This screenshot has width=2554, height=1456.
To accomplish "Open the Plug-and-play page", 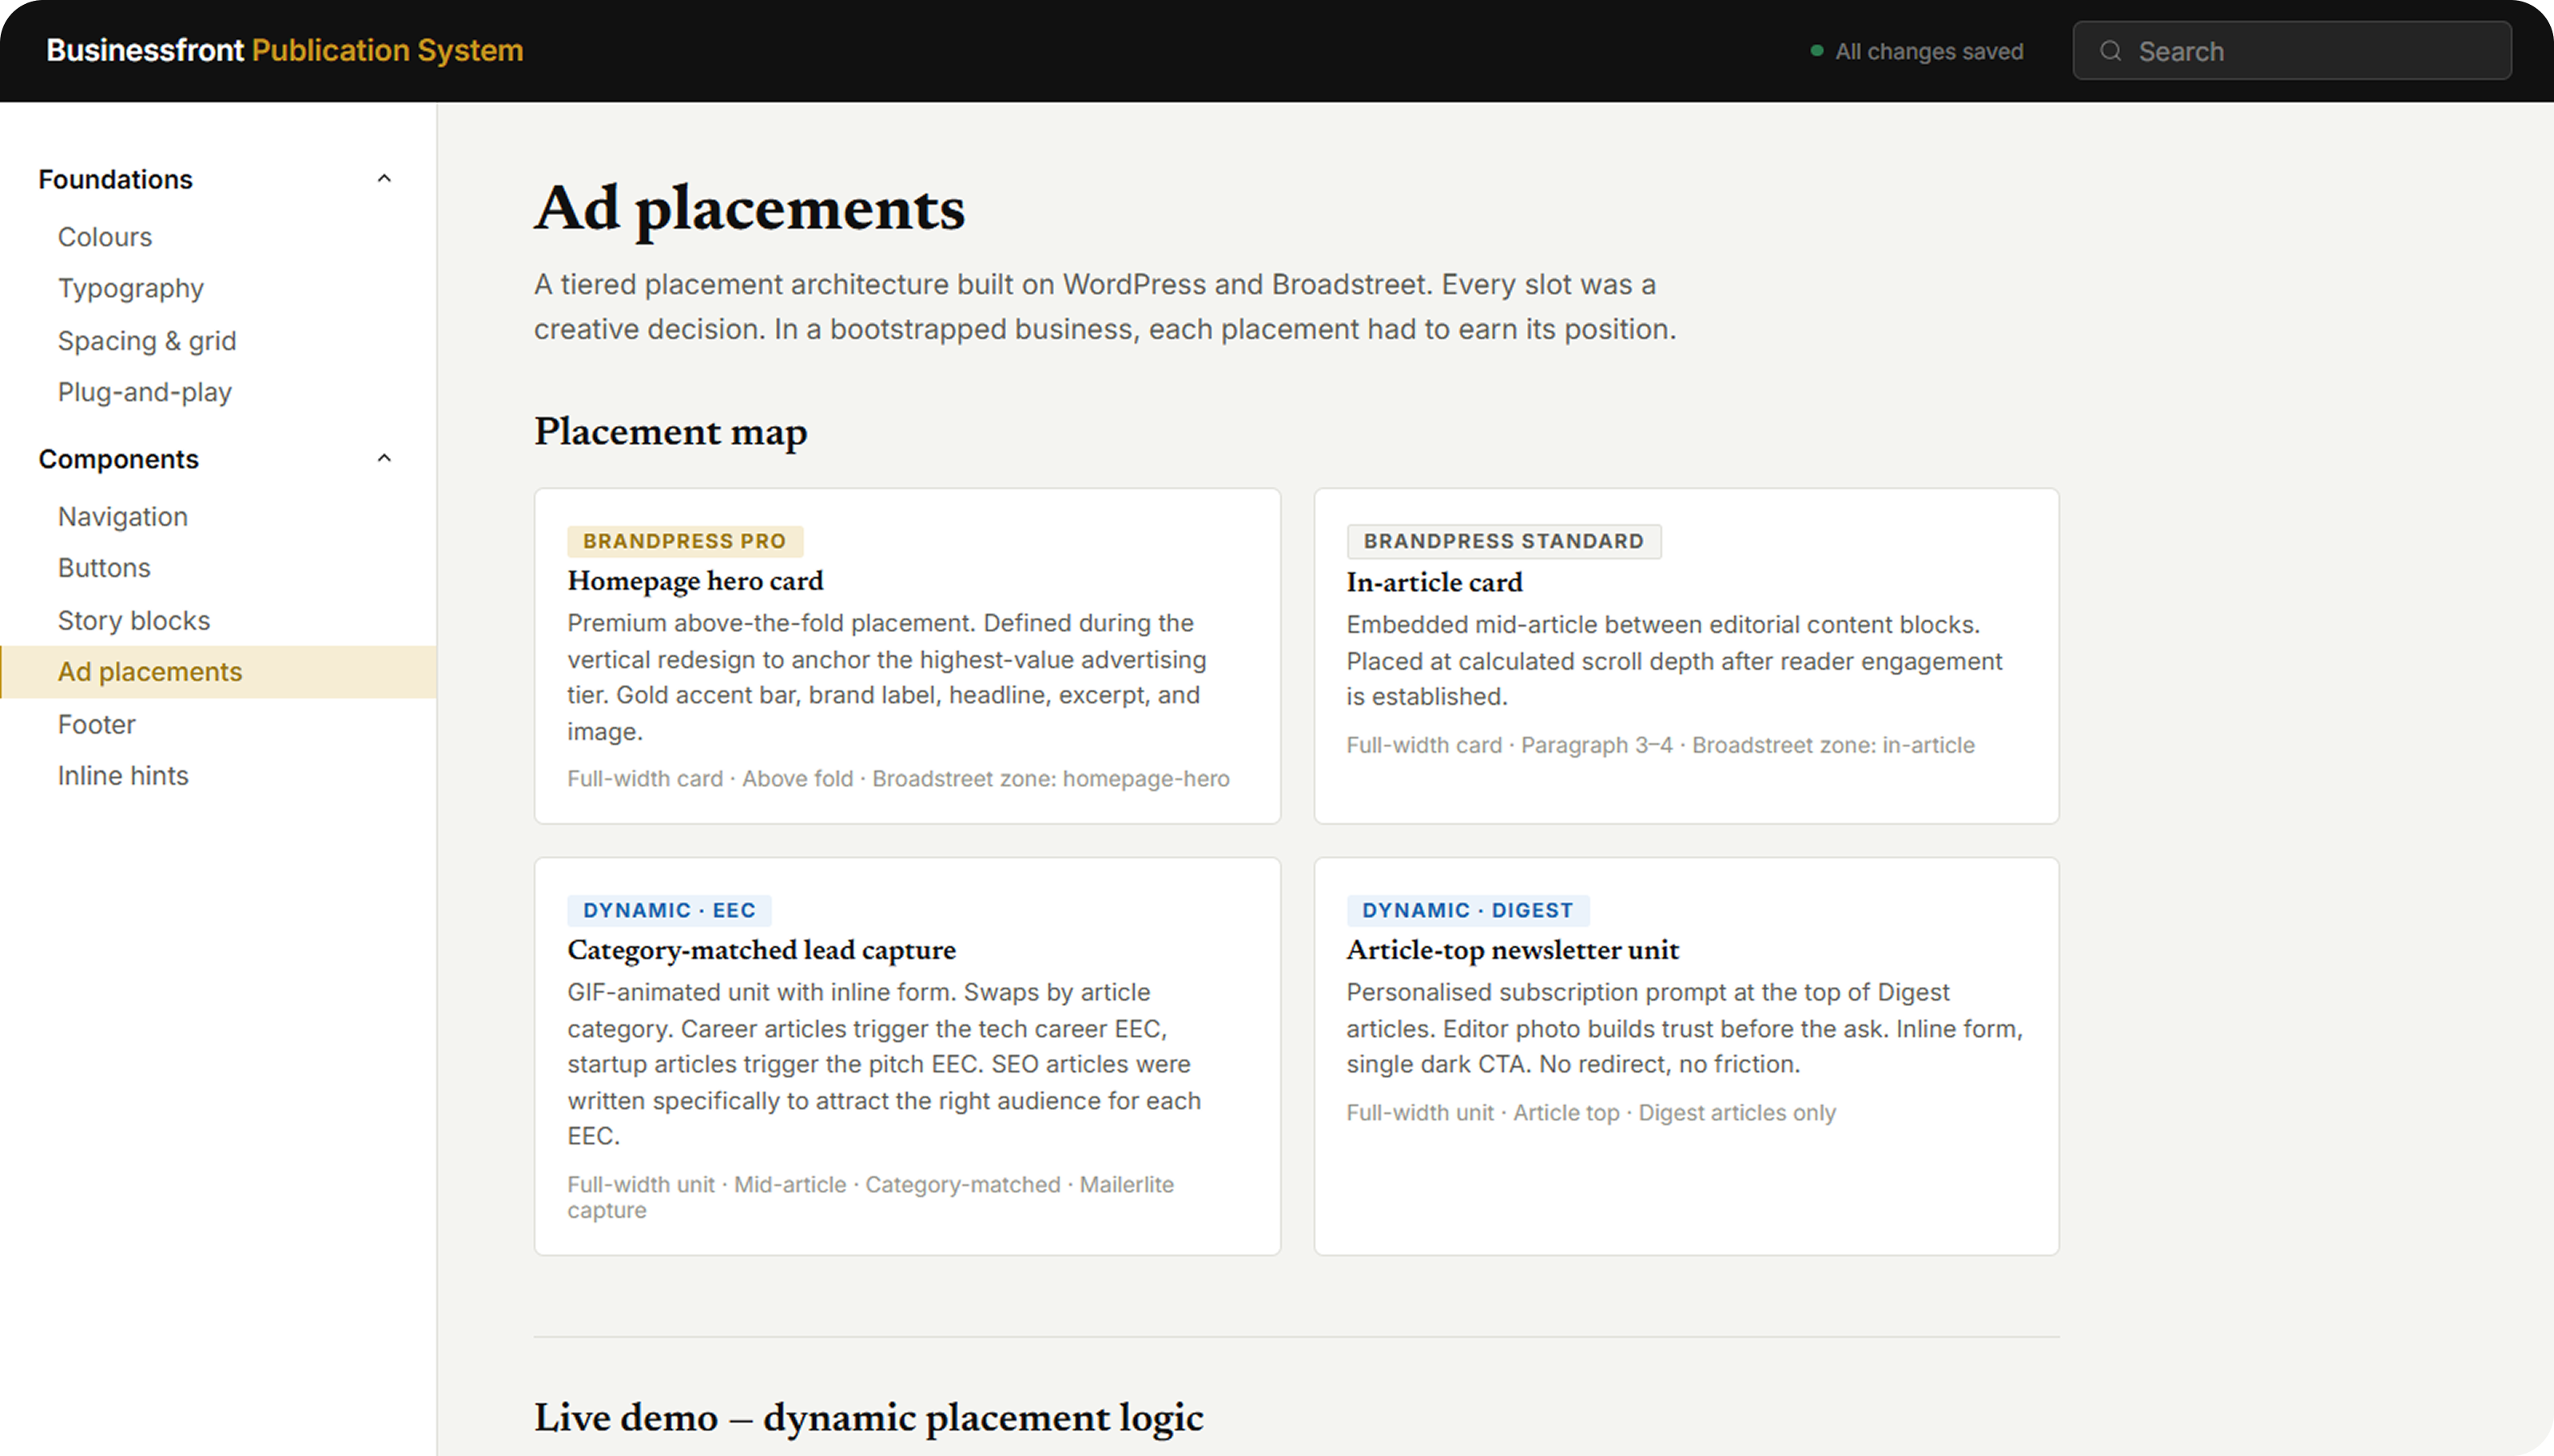I will pos(145,392).
